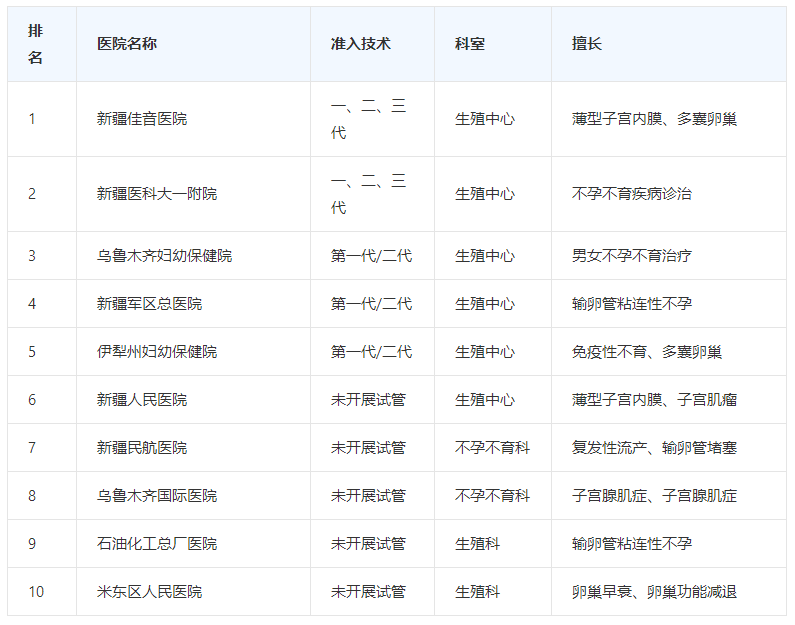Click the 不孕不育疾病诊治 specialty cell
The width and height of the screenshot is (795, 625).
[x=632, y=194]
